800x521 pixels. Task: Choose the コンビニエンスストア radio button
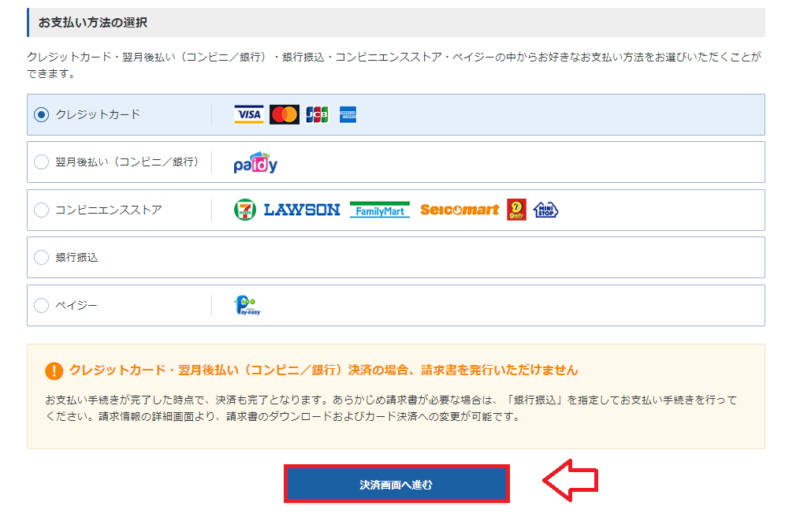coord(41,210)
